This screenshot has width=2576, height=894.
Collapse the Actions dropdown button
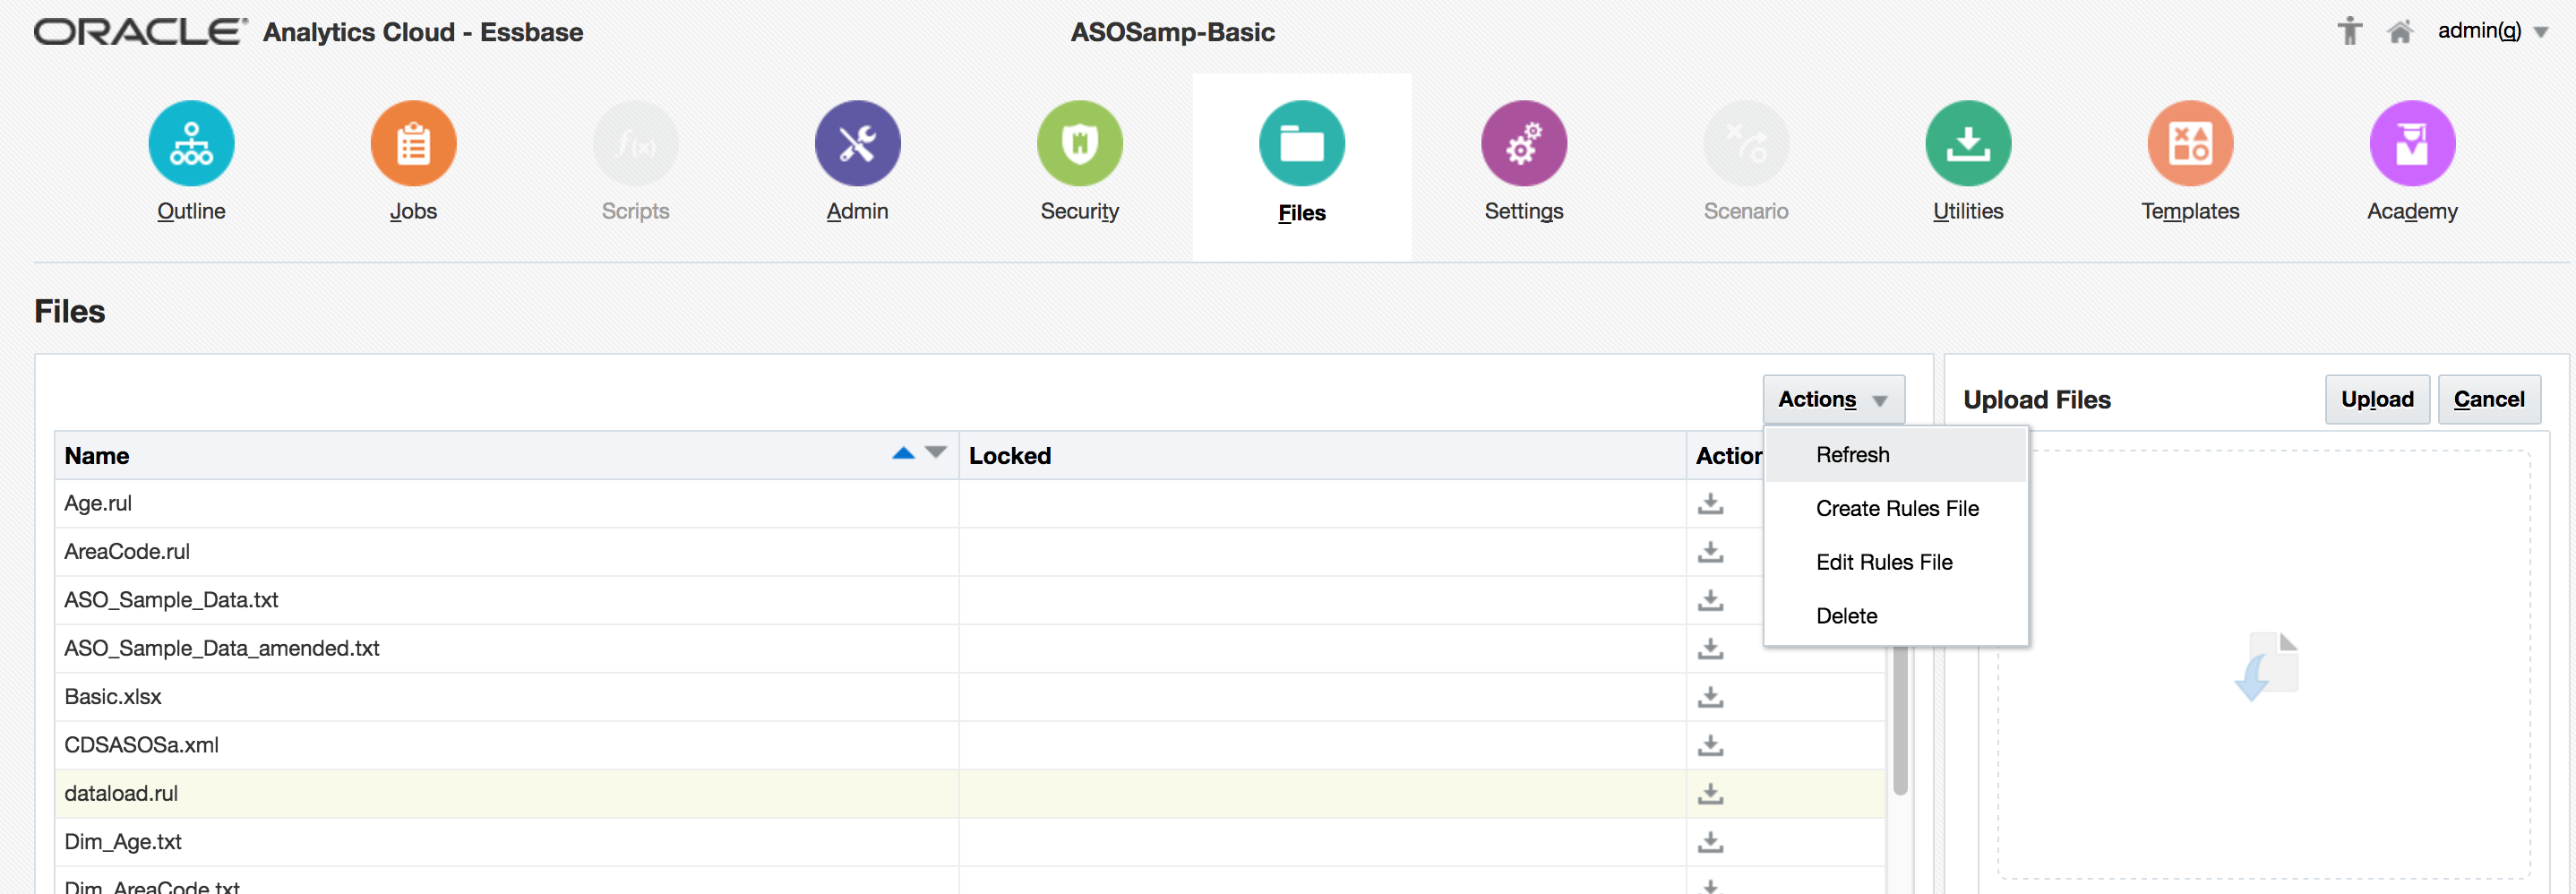coord(1833,399)
